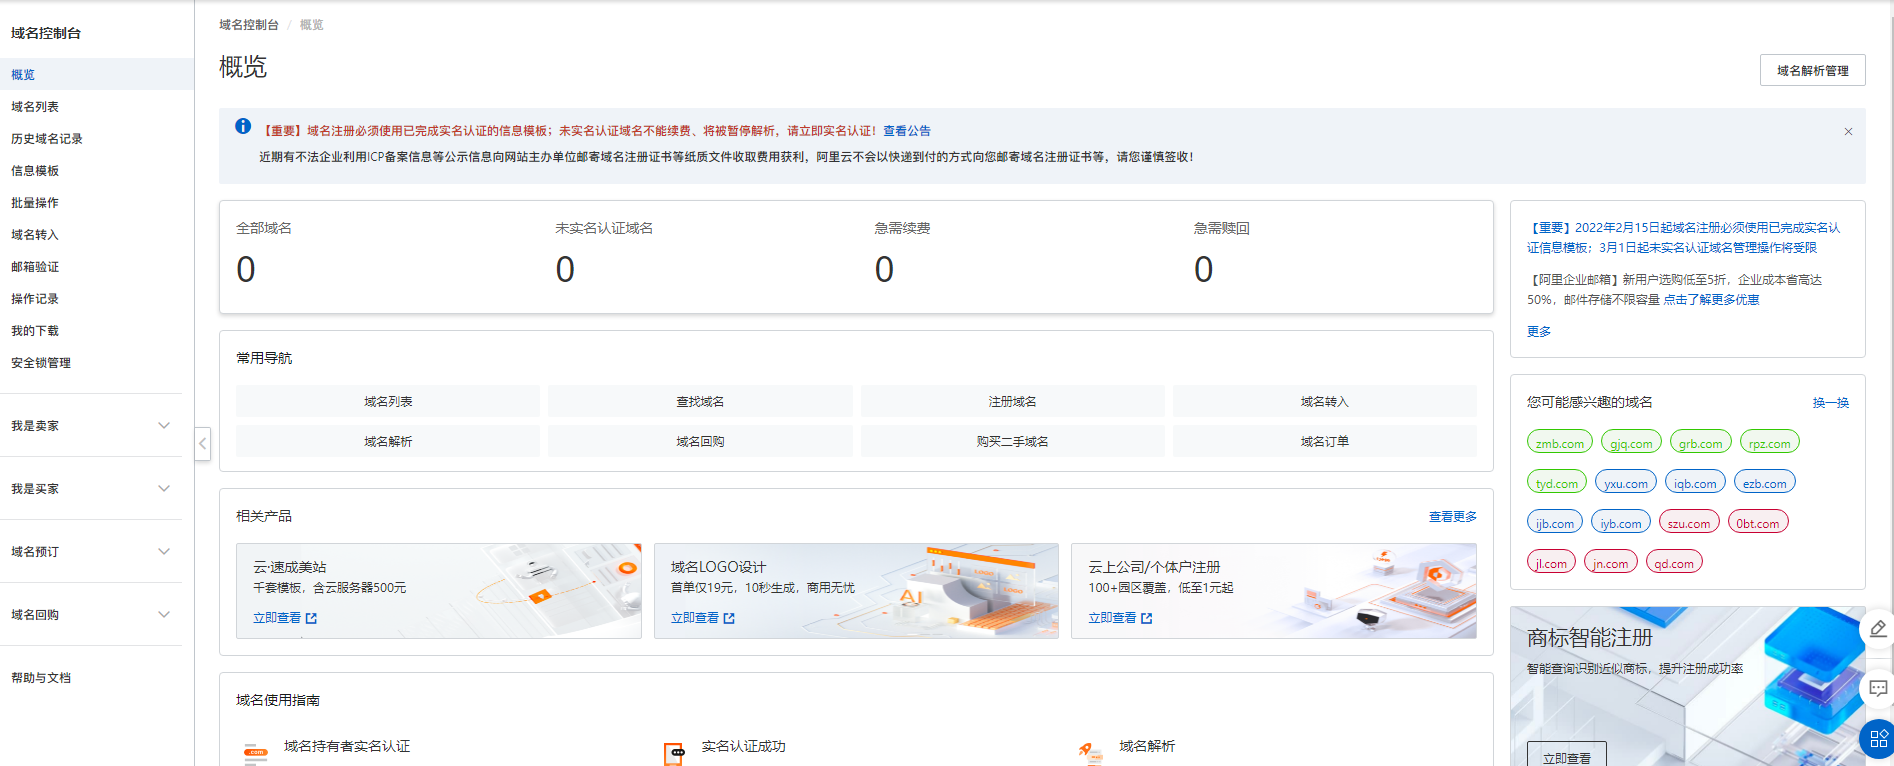Click external link icon in 云上公司/个体户注册 card
Image resolution: width=1894 pixels, height=766 pixels.
click(x=1146, y=619)
